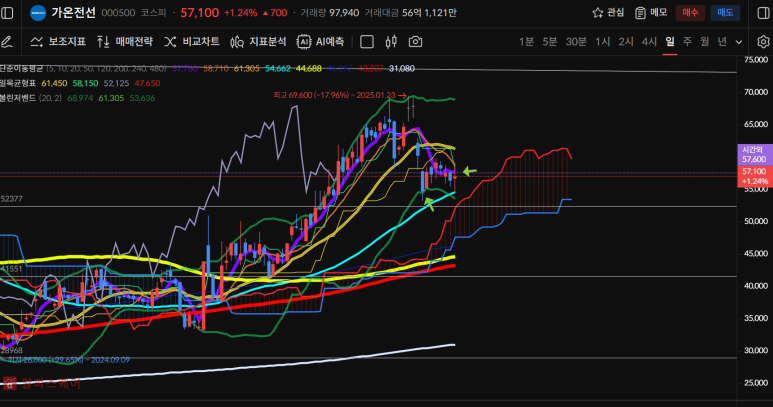Open 단순이동평균 indicator legend
The height and width of the screenshot is (407, 773).
point(22,68)
